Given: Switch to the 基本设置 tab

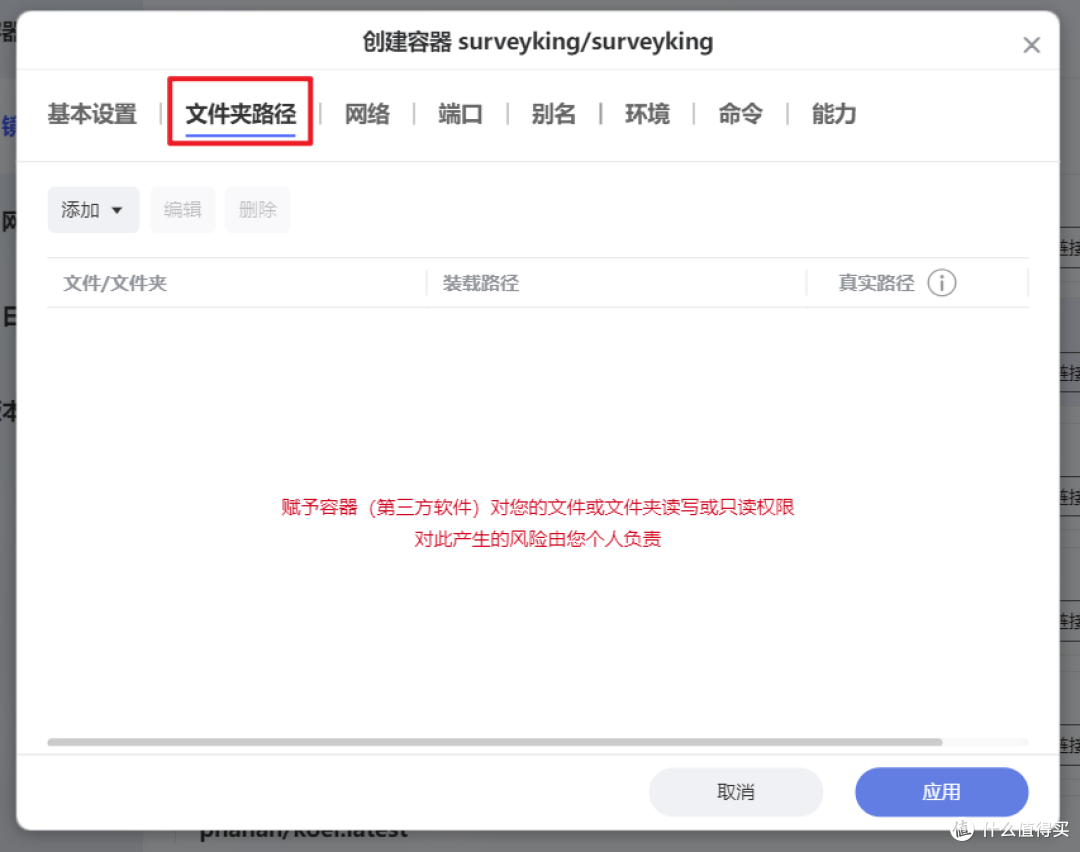Looking at the screenshot, I should (x=92, y=114).
